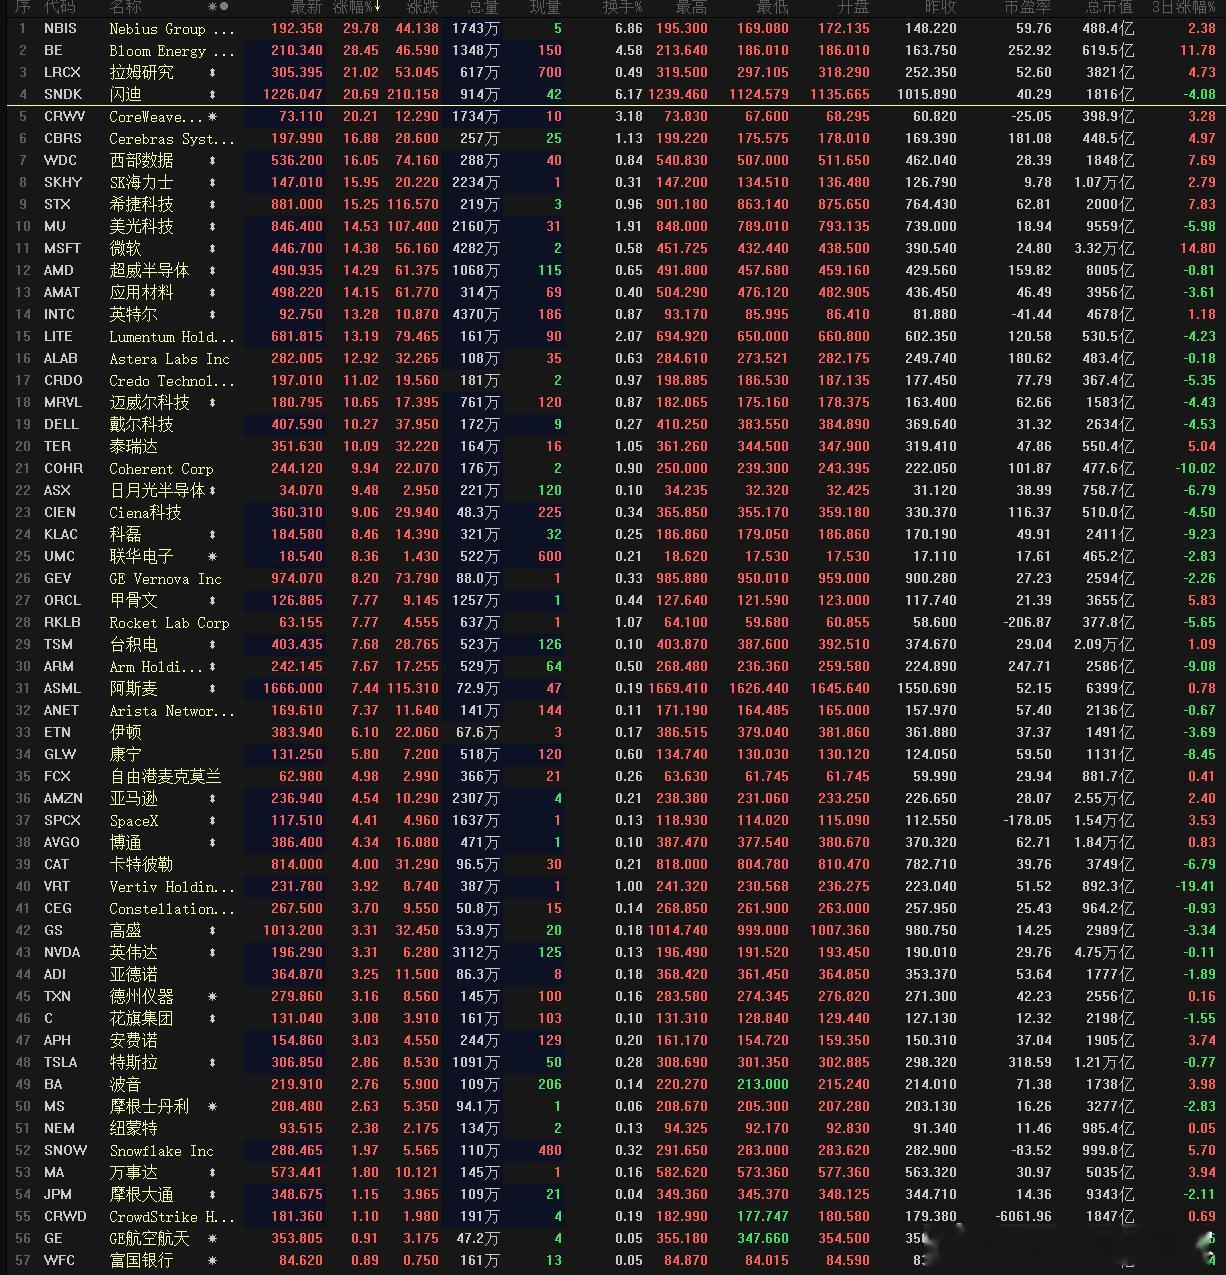Select the Bloom Energy stock name
Image resolution: width=1226 pixels, height=1275 pixels.
tap(172, 51)
